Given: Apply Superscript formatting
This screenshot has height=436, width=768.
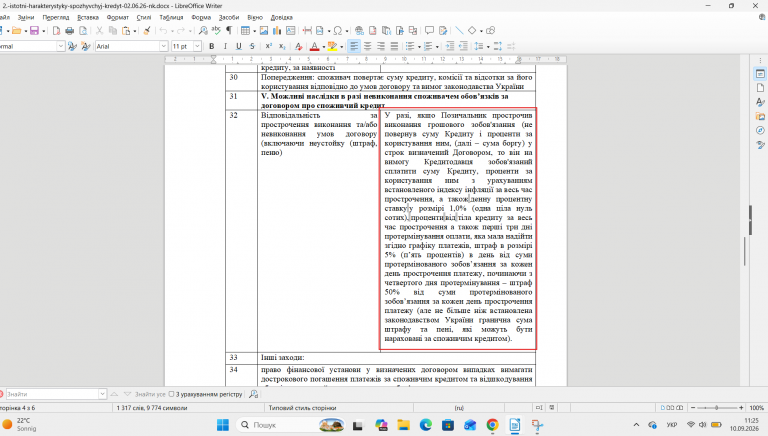Looking at the screenshot, I should click(268, 46).
